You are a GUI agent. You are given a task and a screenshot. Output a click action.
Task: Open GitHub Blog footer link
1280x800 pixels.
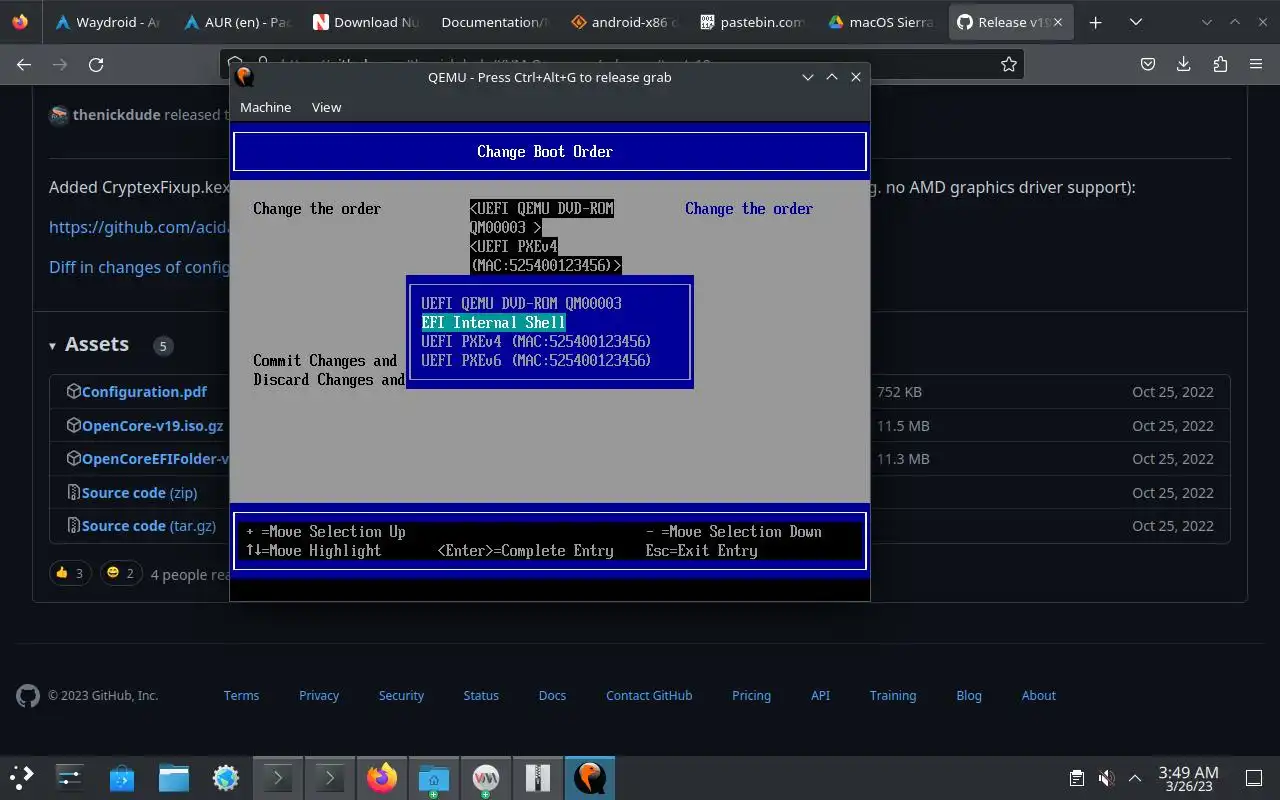(969, 695)
